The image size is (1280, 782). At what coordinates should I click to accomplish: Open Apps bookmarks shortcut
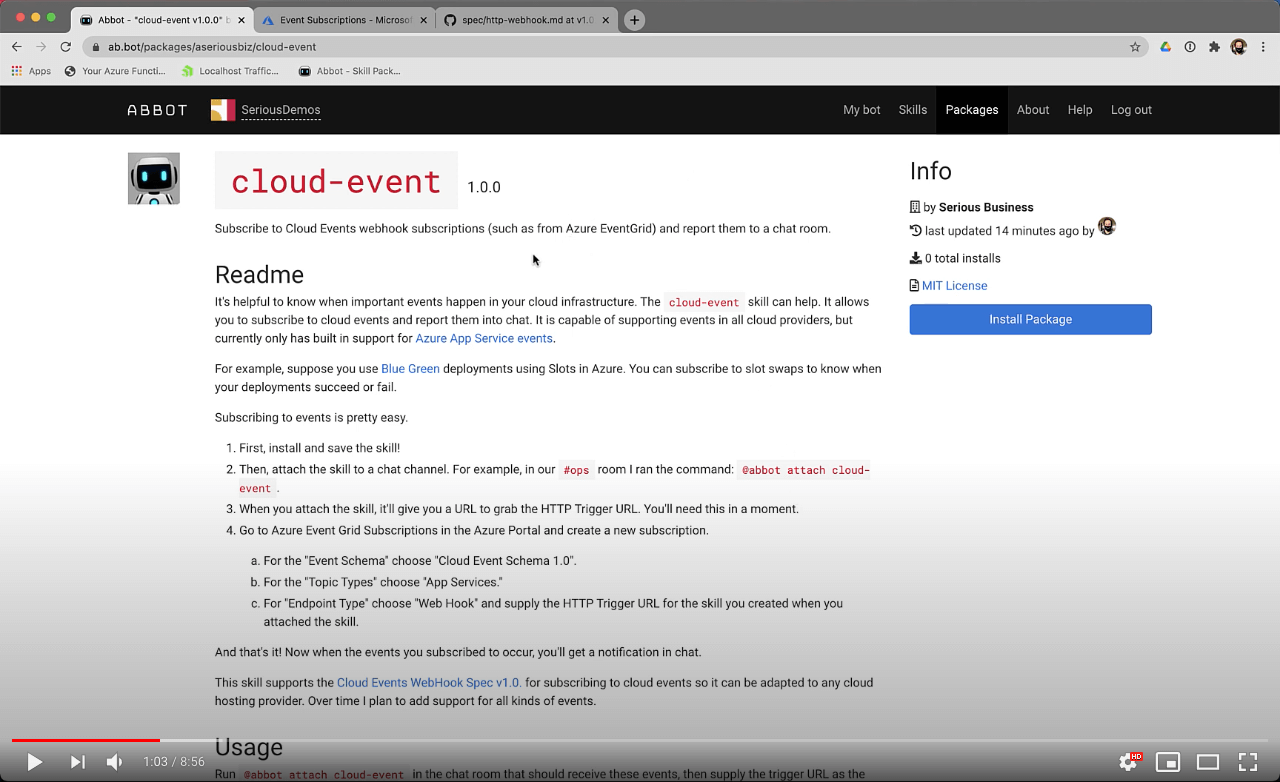pos(31,71)
